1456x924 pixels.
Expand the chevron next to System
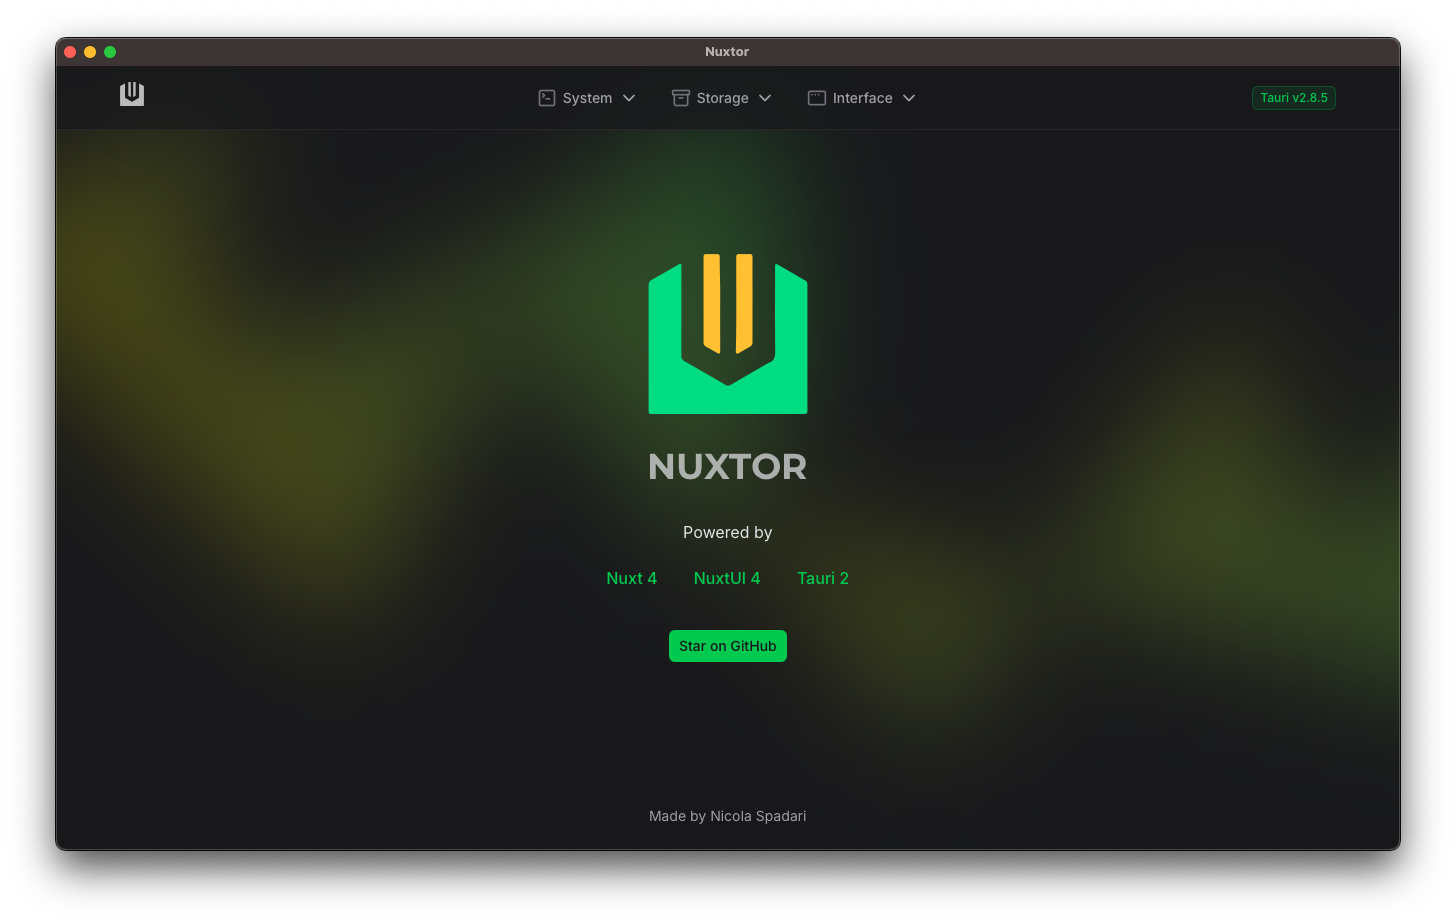tap(629, 98)
